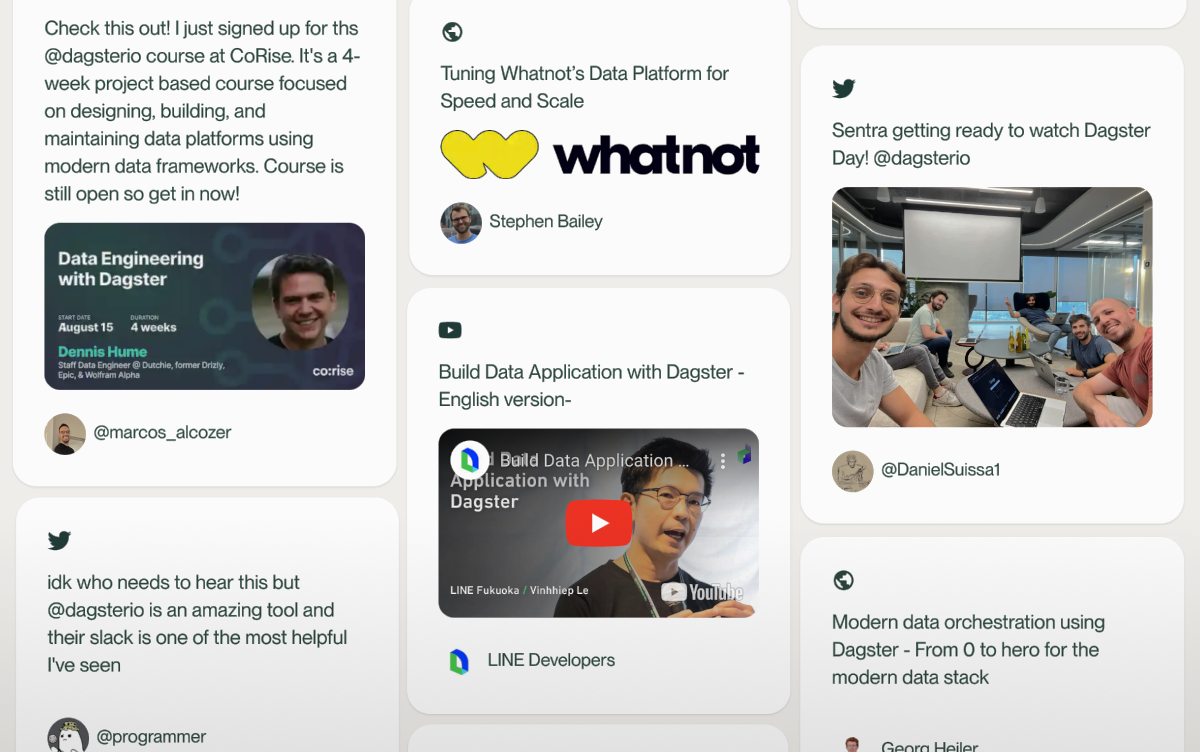Image resolution: width=1200 pixels, height=752 pixels.
Task: Click the globe icon above Whatnot article
Action: tap(452, 32)
